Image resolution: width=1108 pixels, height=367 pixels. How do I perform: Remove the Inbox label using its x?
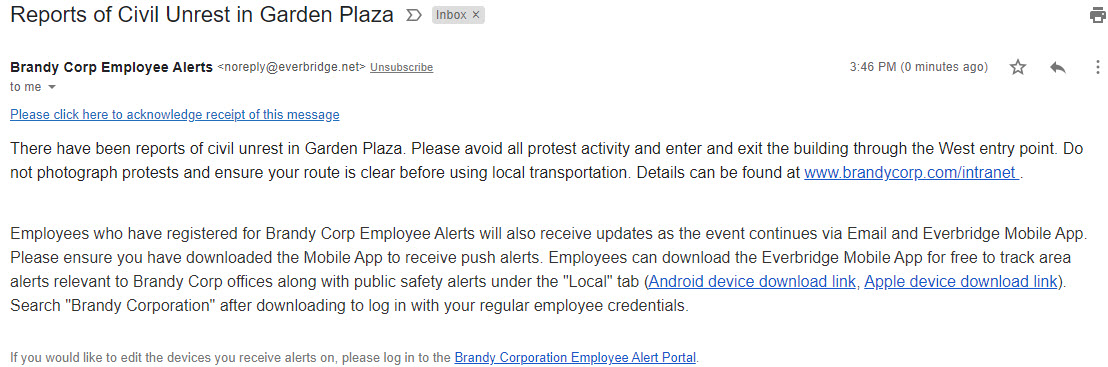point(476,15)
